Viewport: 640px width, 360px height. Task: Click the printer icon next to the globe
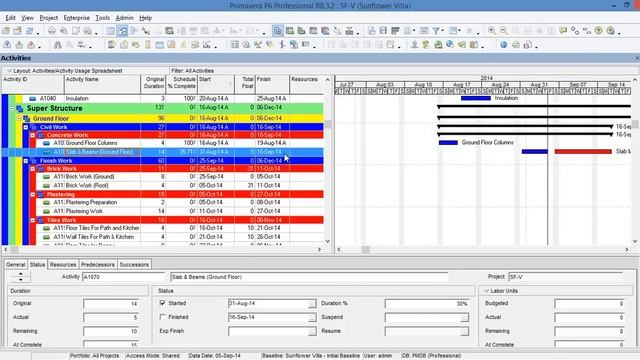(x=516, y=45)
